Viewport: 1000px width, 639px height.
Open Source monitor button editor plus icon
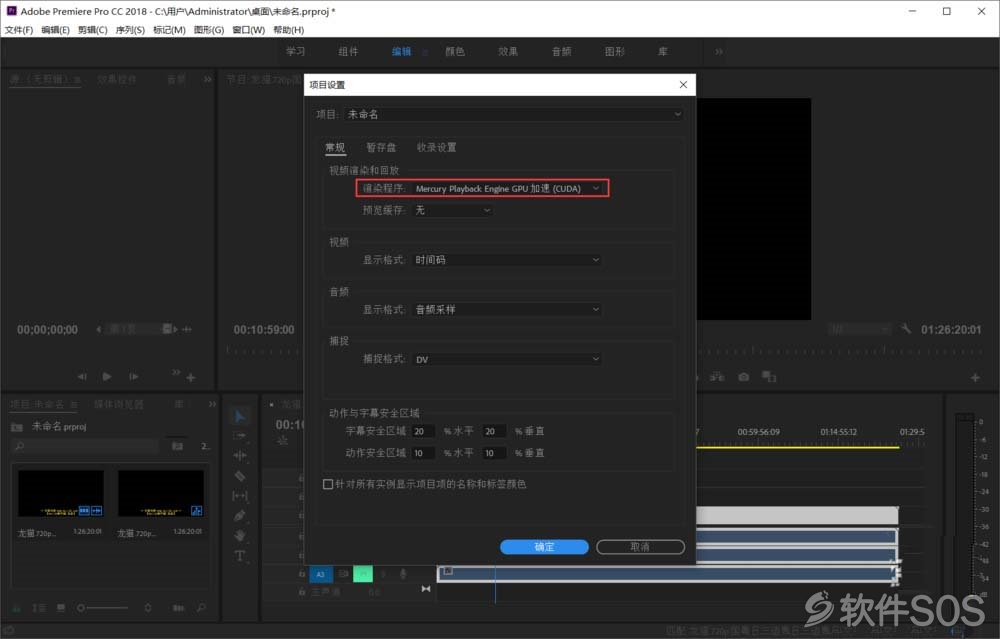[191, 378]
